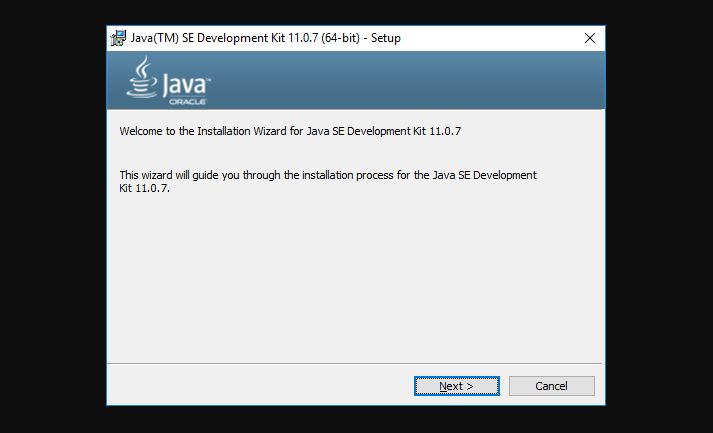Image resolution: width=713 pixels, height=433 pixels.
Task: Click the Java Oracle logo in the banner
Action: pyautogui.click(x=168, y=81)
